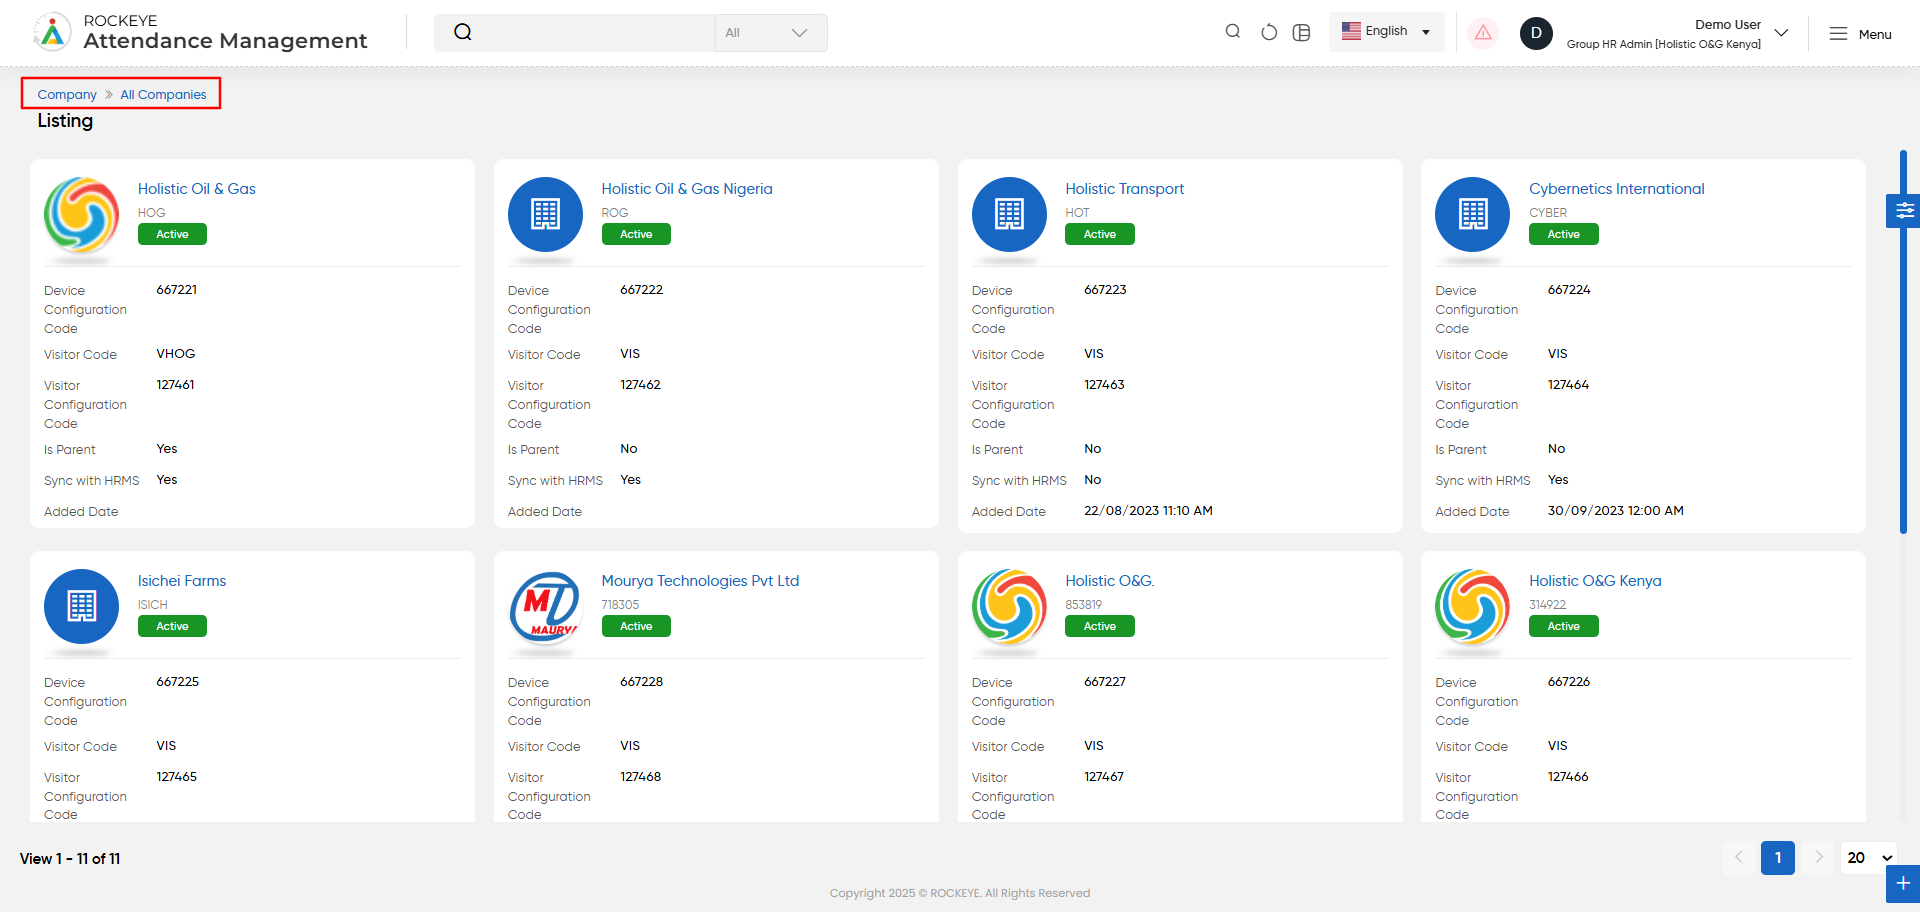Open Holistic Oil & Gas company title
Viewport: 1920px width, 912px height.
[x=197, y=189]
